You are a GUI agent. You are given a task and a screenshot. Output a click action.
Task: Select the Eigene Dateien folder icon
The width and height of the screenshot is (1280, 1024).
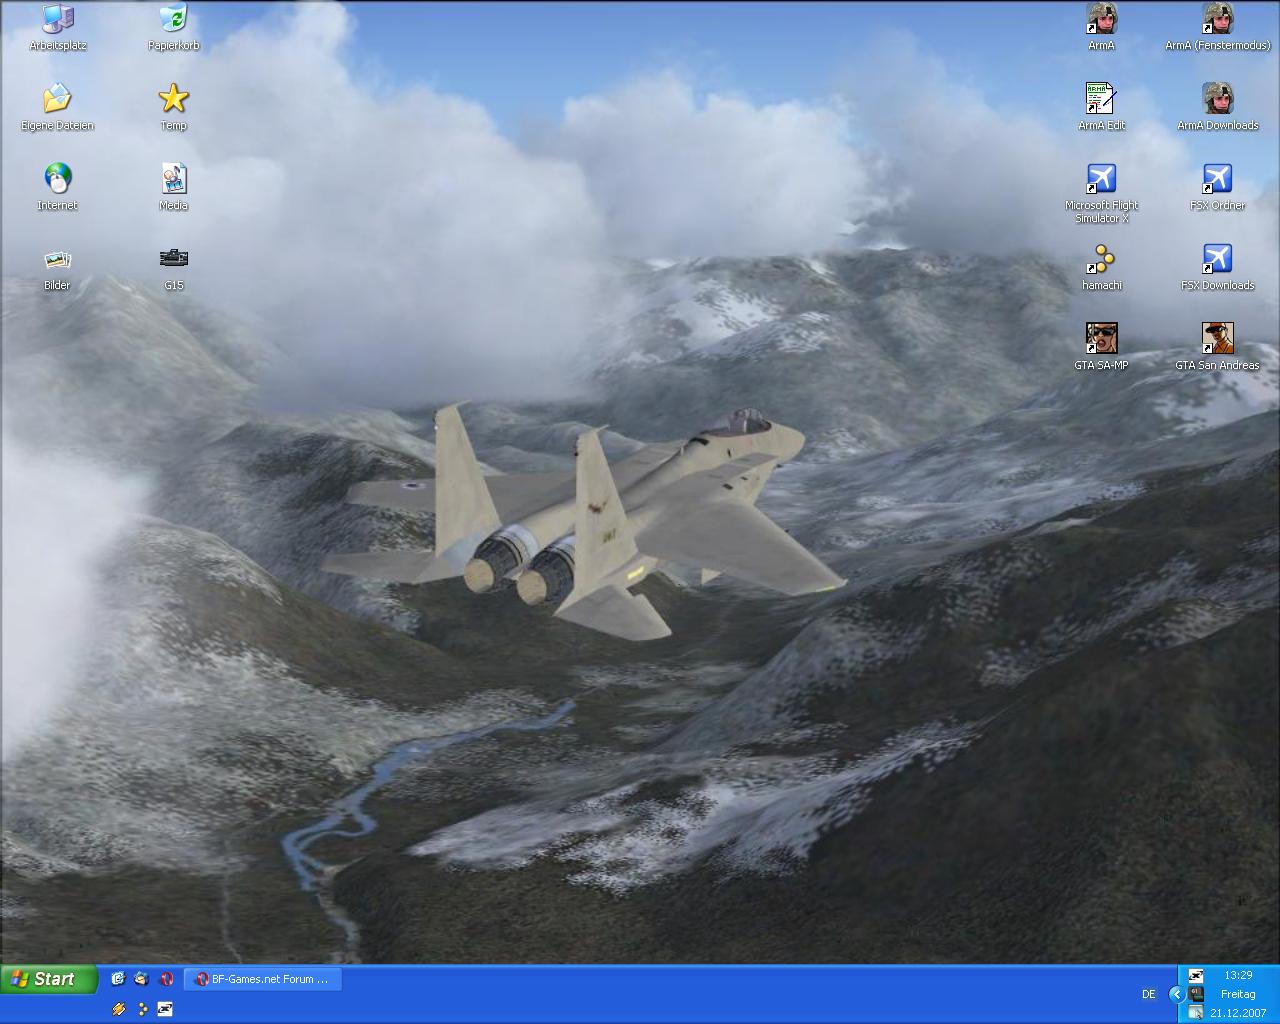tap(57, 99)
